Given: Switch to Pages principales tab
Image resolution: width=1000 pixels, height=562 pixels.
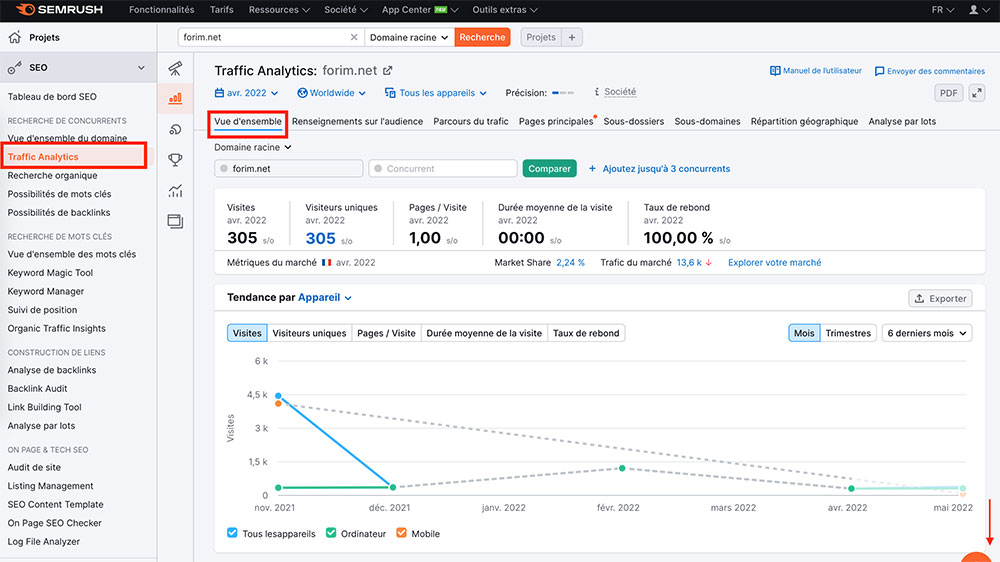Looking at the screenshot, I should click(556, 121).
